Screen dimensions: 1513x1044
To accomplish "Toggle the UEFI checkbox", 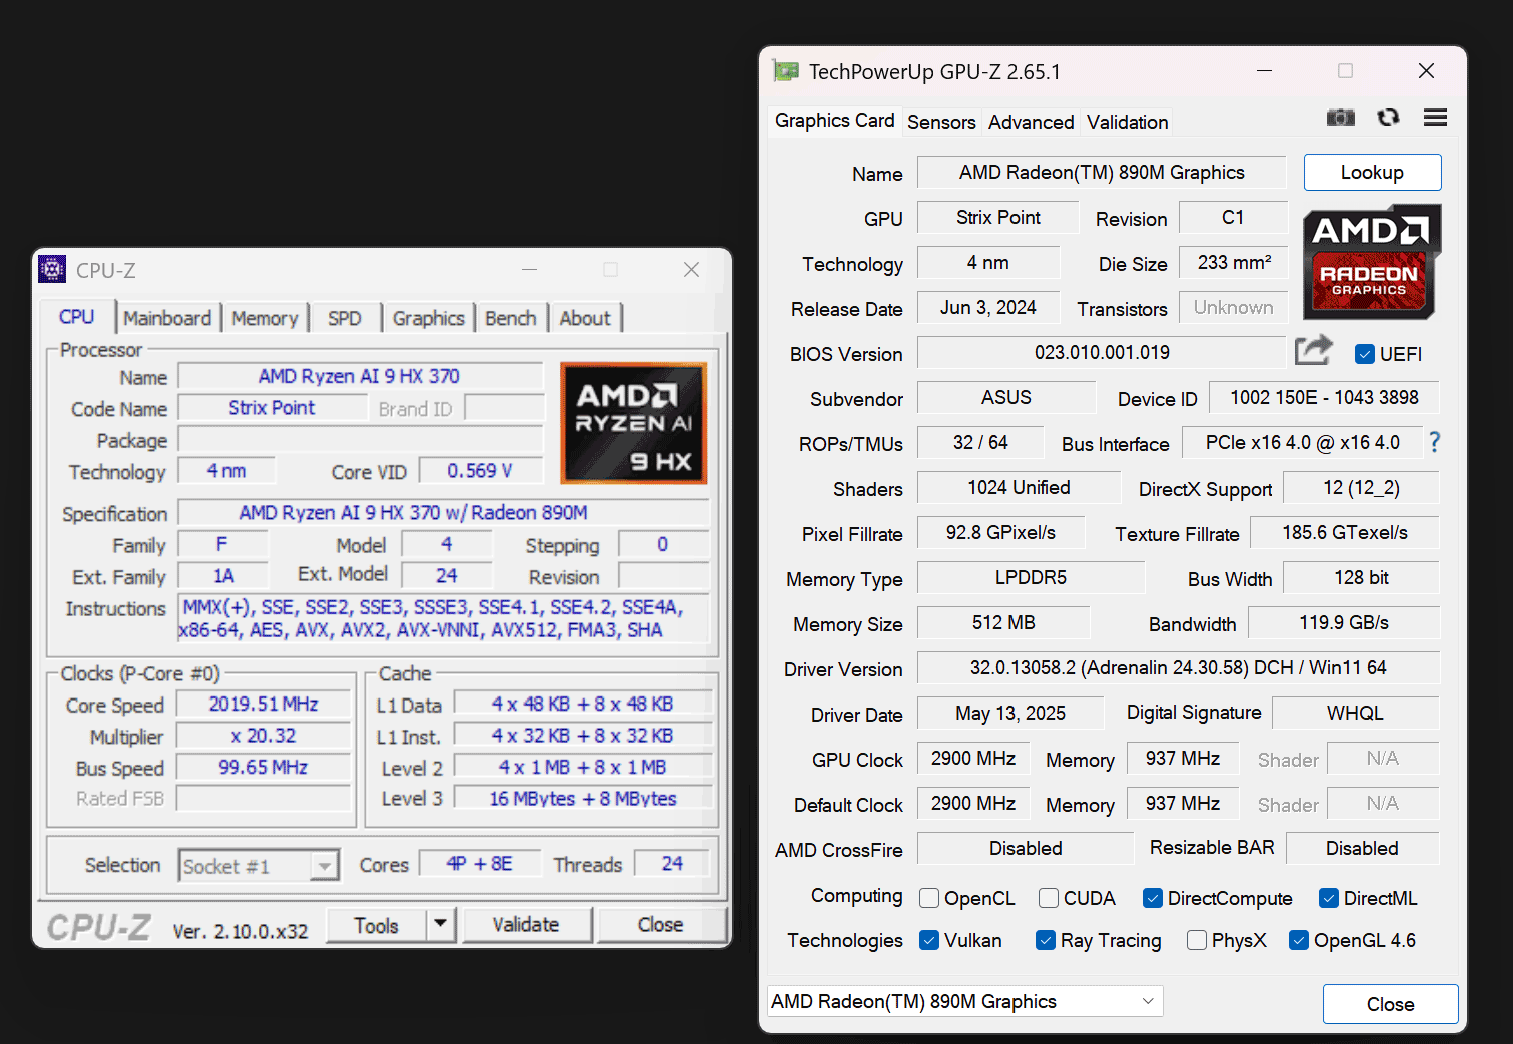I will 1364,354.
